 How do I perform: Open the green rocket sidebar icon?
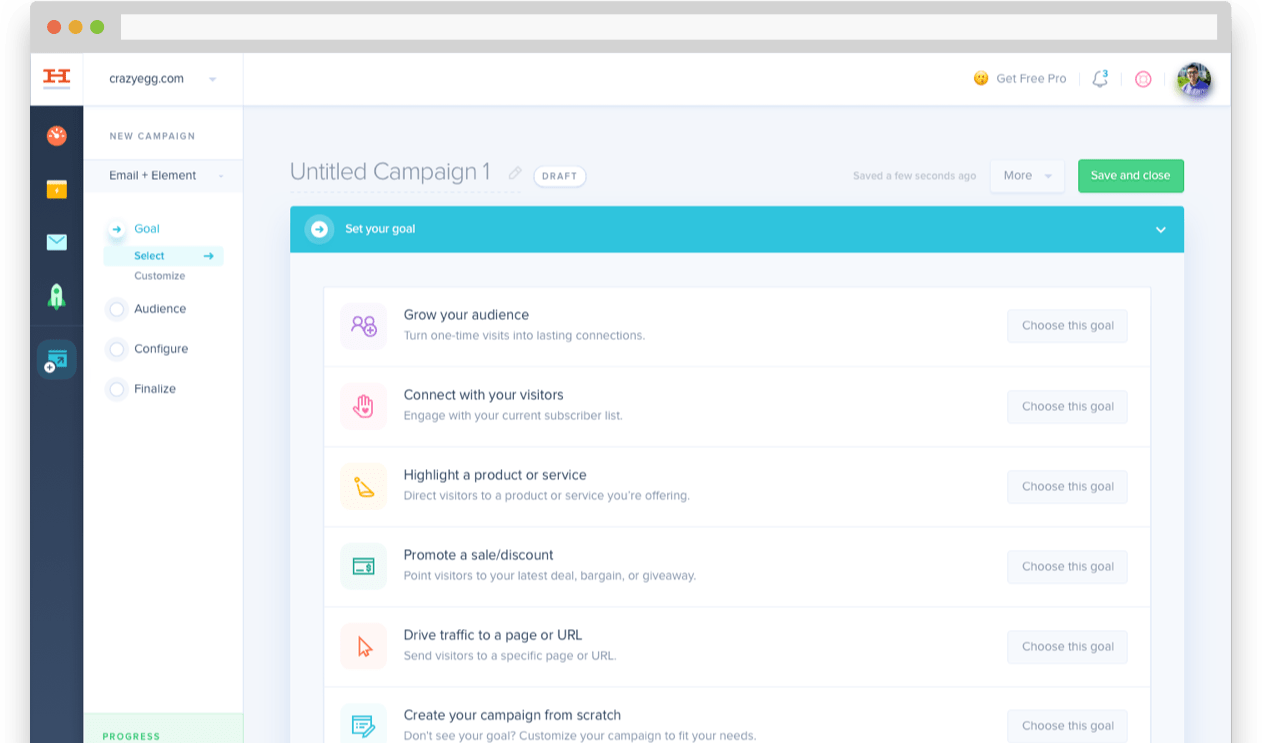click(x=57, y=296)
